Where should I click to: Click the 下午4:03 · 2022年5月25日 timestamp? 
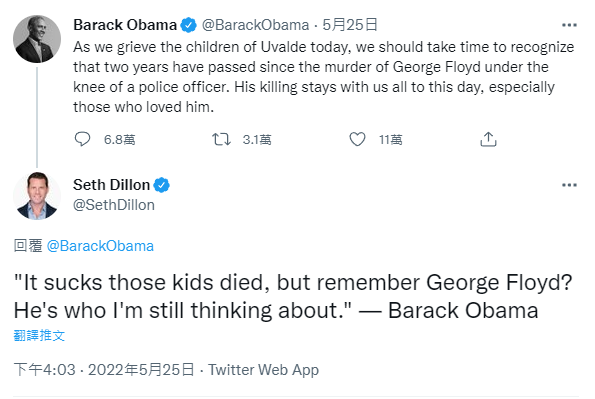[104, 369]
